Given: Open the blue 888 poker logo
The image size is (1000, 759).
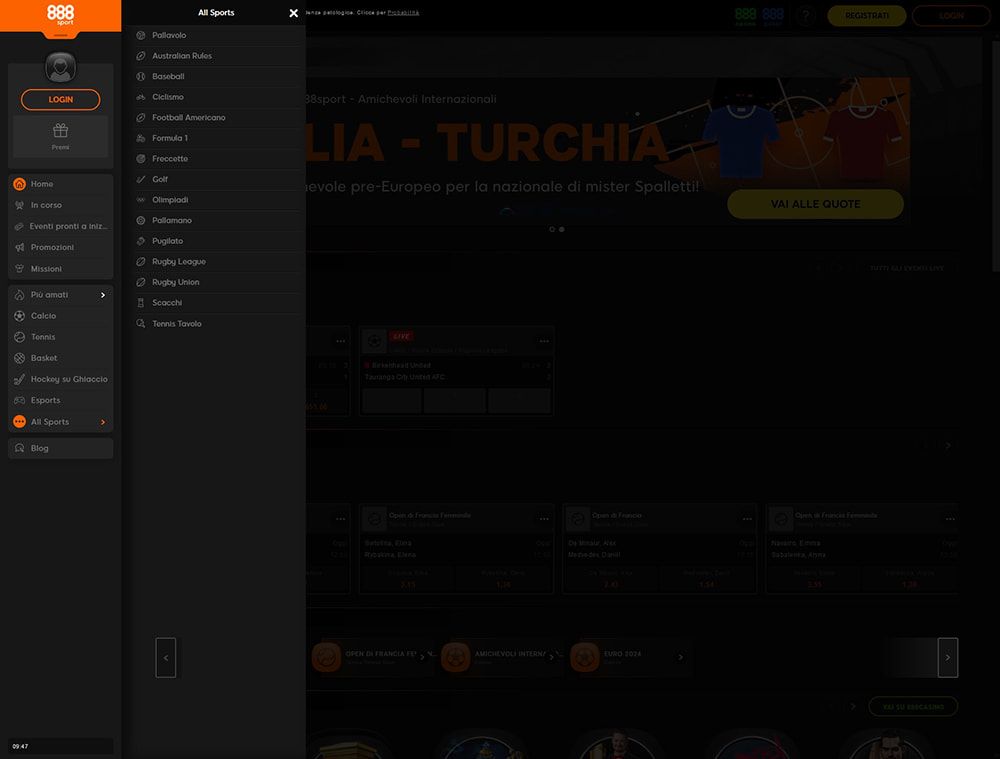Looking at the screenshot, I should click(x=772, y=16).
